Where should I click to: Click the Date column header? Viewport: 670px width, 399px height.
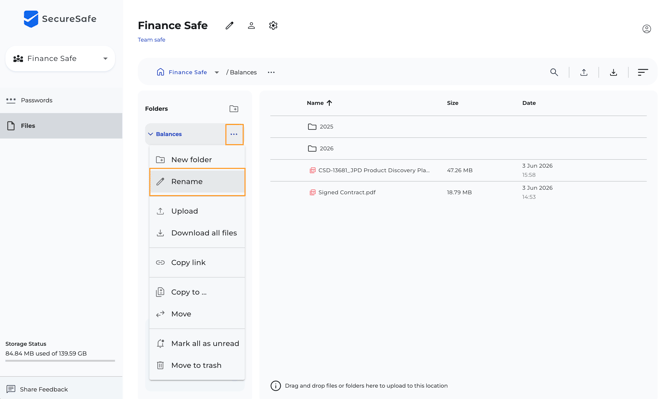click(529, 103)
